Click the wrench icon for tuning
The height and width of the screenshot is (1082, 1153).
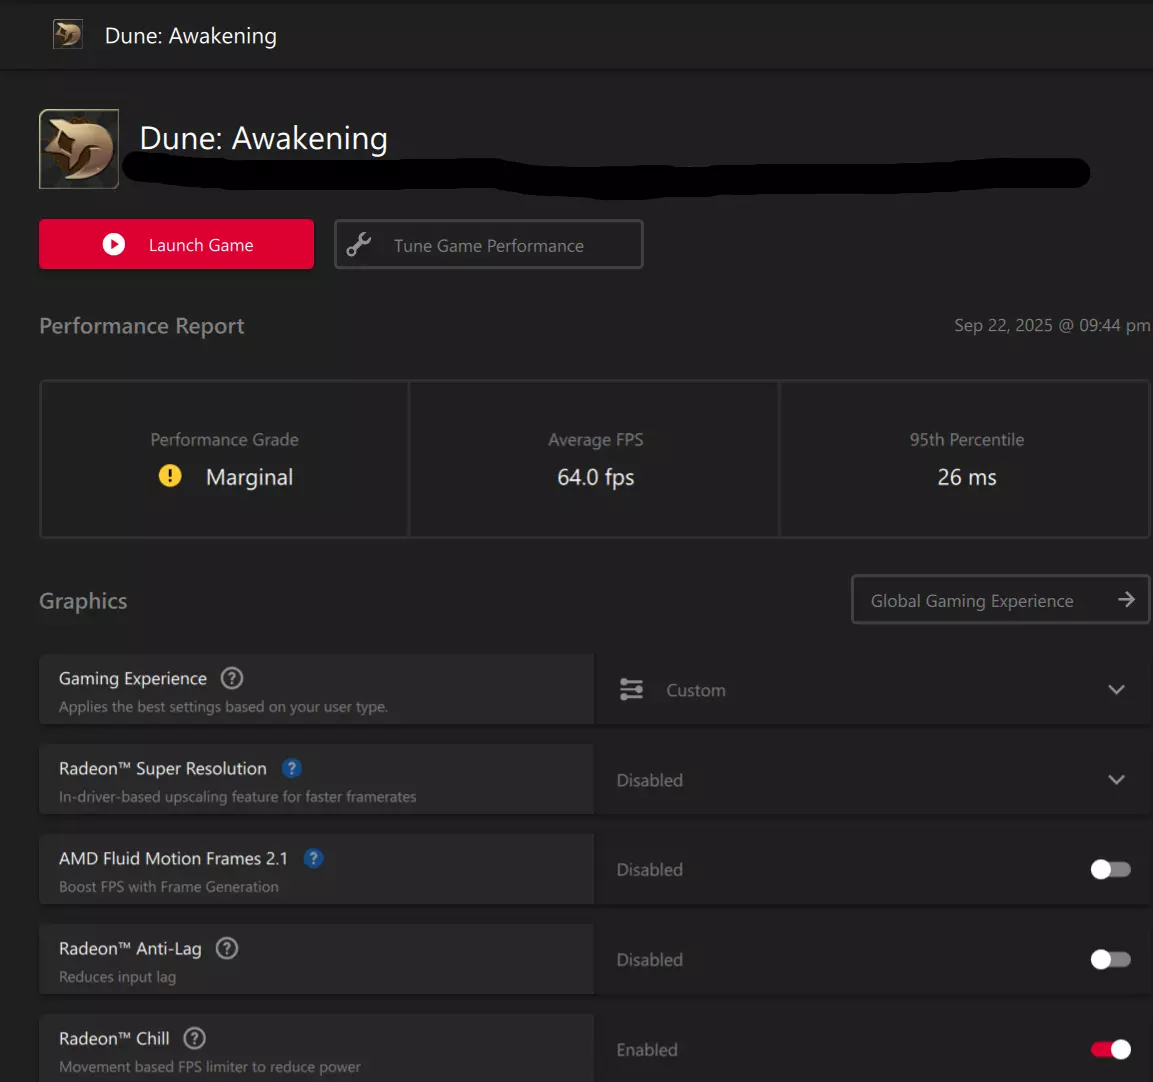point(359,244)
